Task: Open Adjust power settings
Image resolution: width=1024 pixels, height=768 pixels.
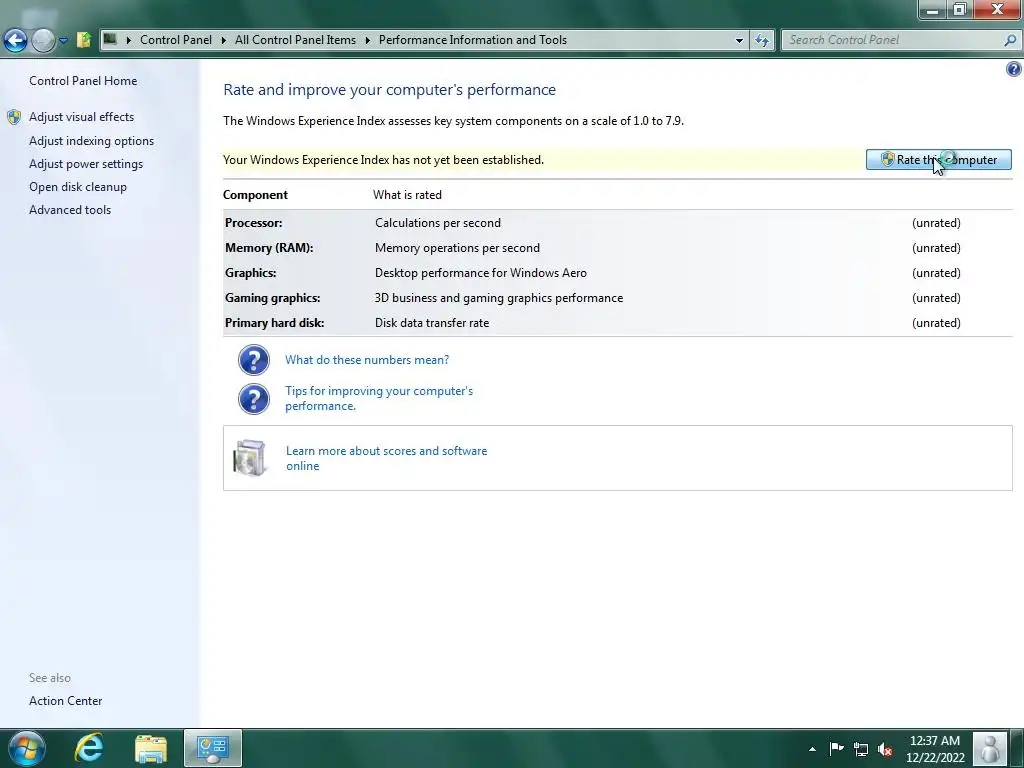Action: tap(86, 164)
